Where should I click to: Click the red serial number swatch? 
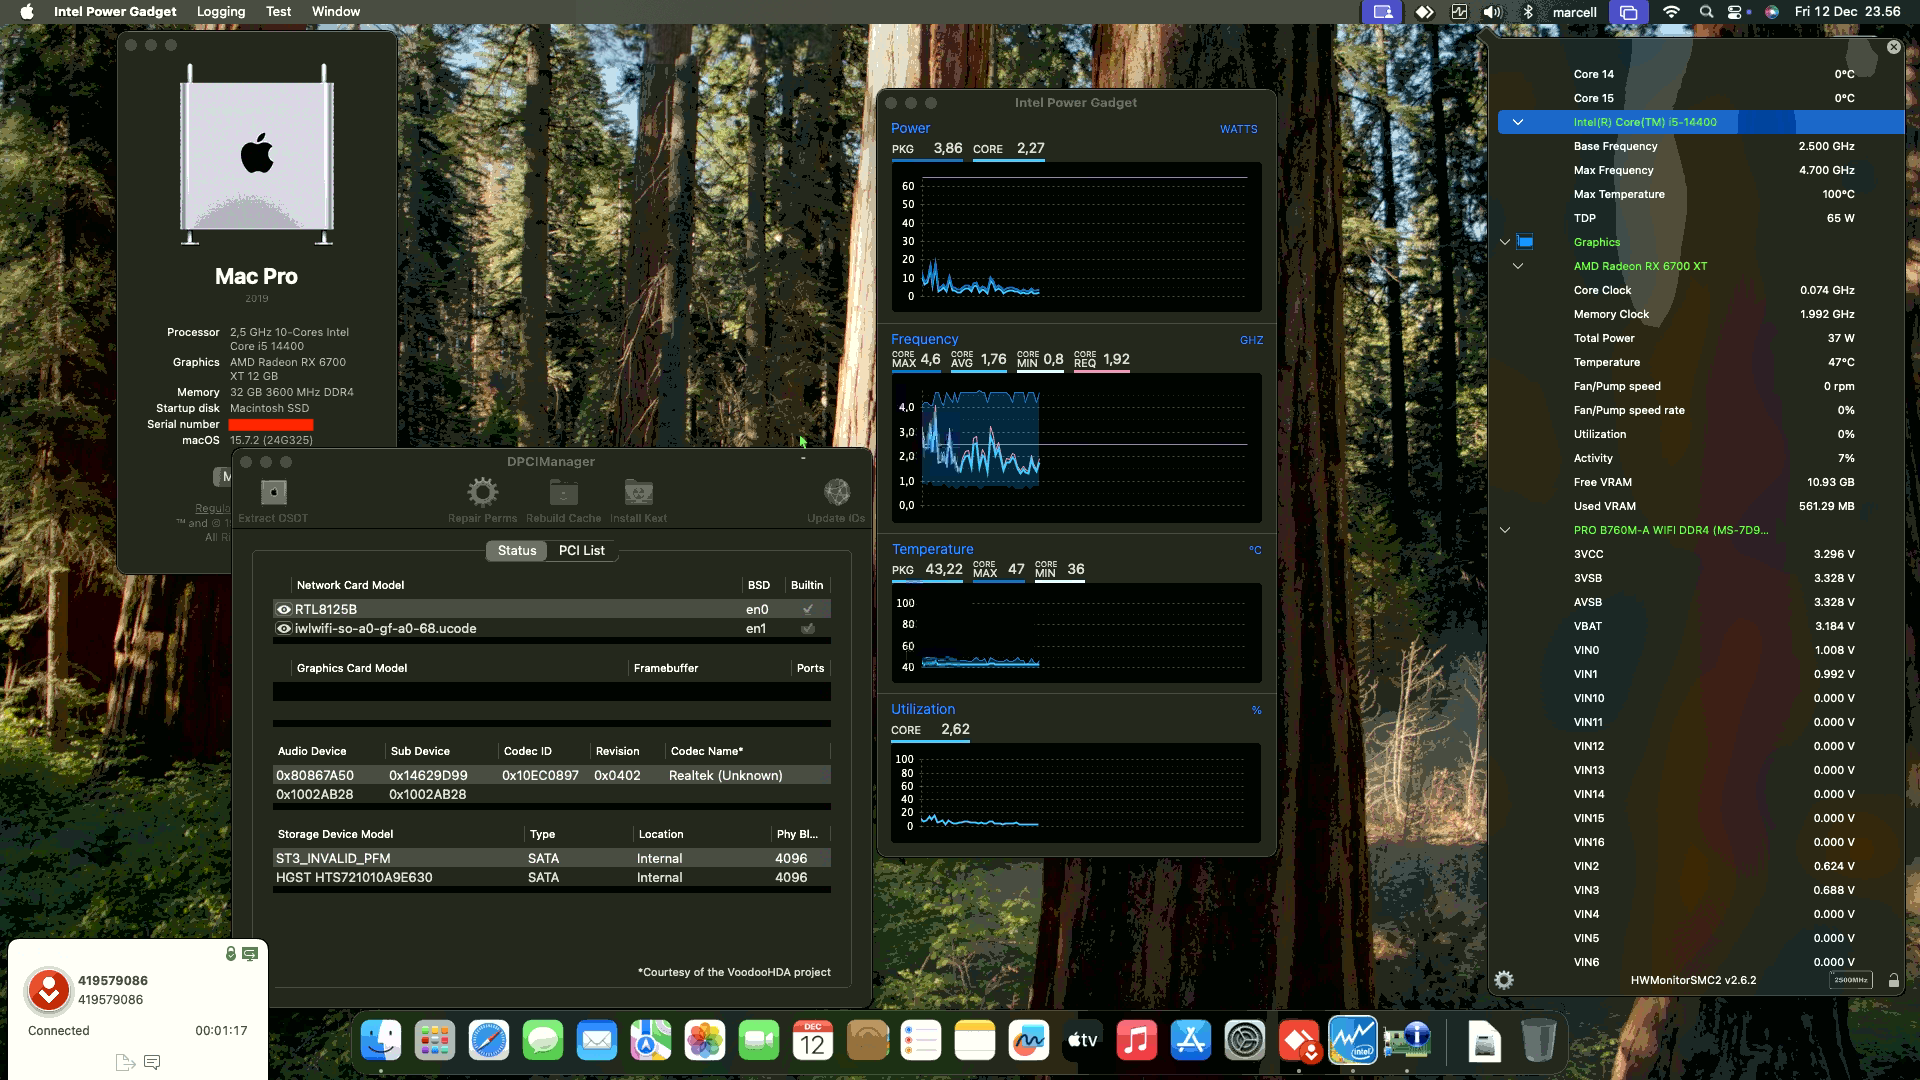pyautogui.click(x=271, y=425)
